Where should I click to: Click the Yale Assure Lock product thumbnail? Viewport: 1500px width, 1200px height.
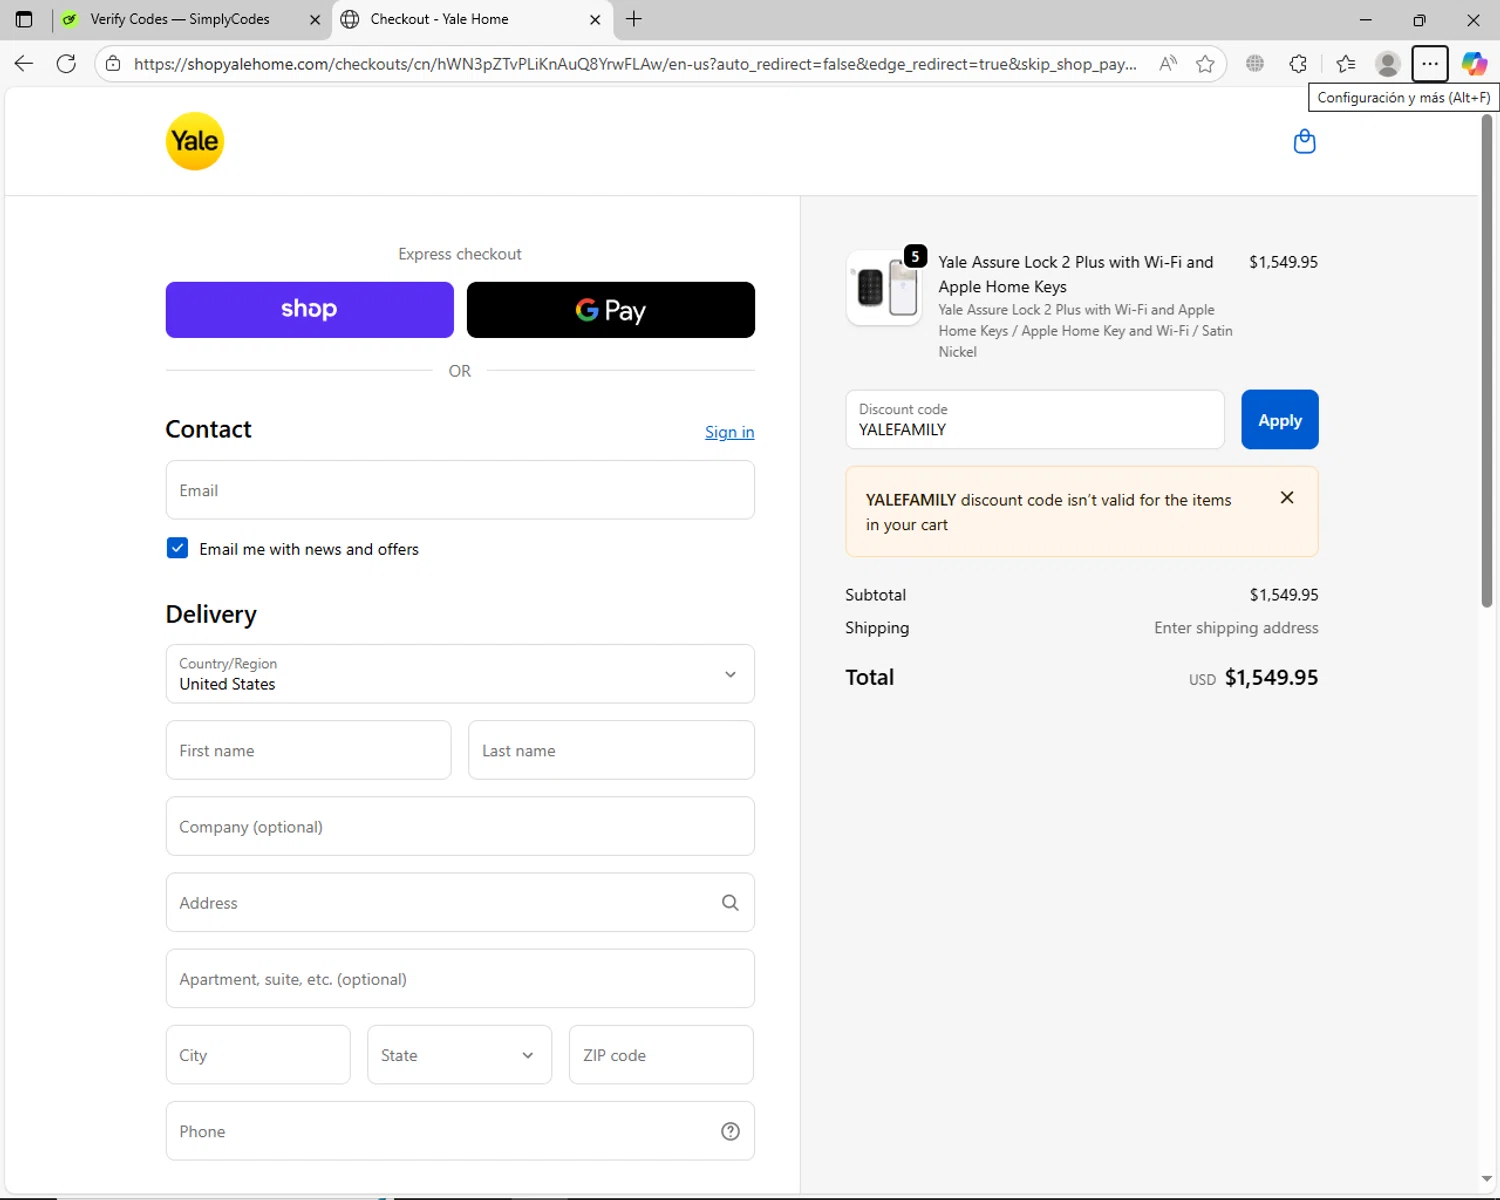pos(885,288)
